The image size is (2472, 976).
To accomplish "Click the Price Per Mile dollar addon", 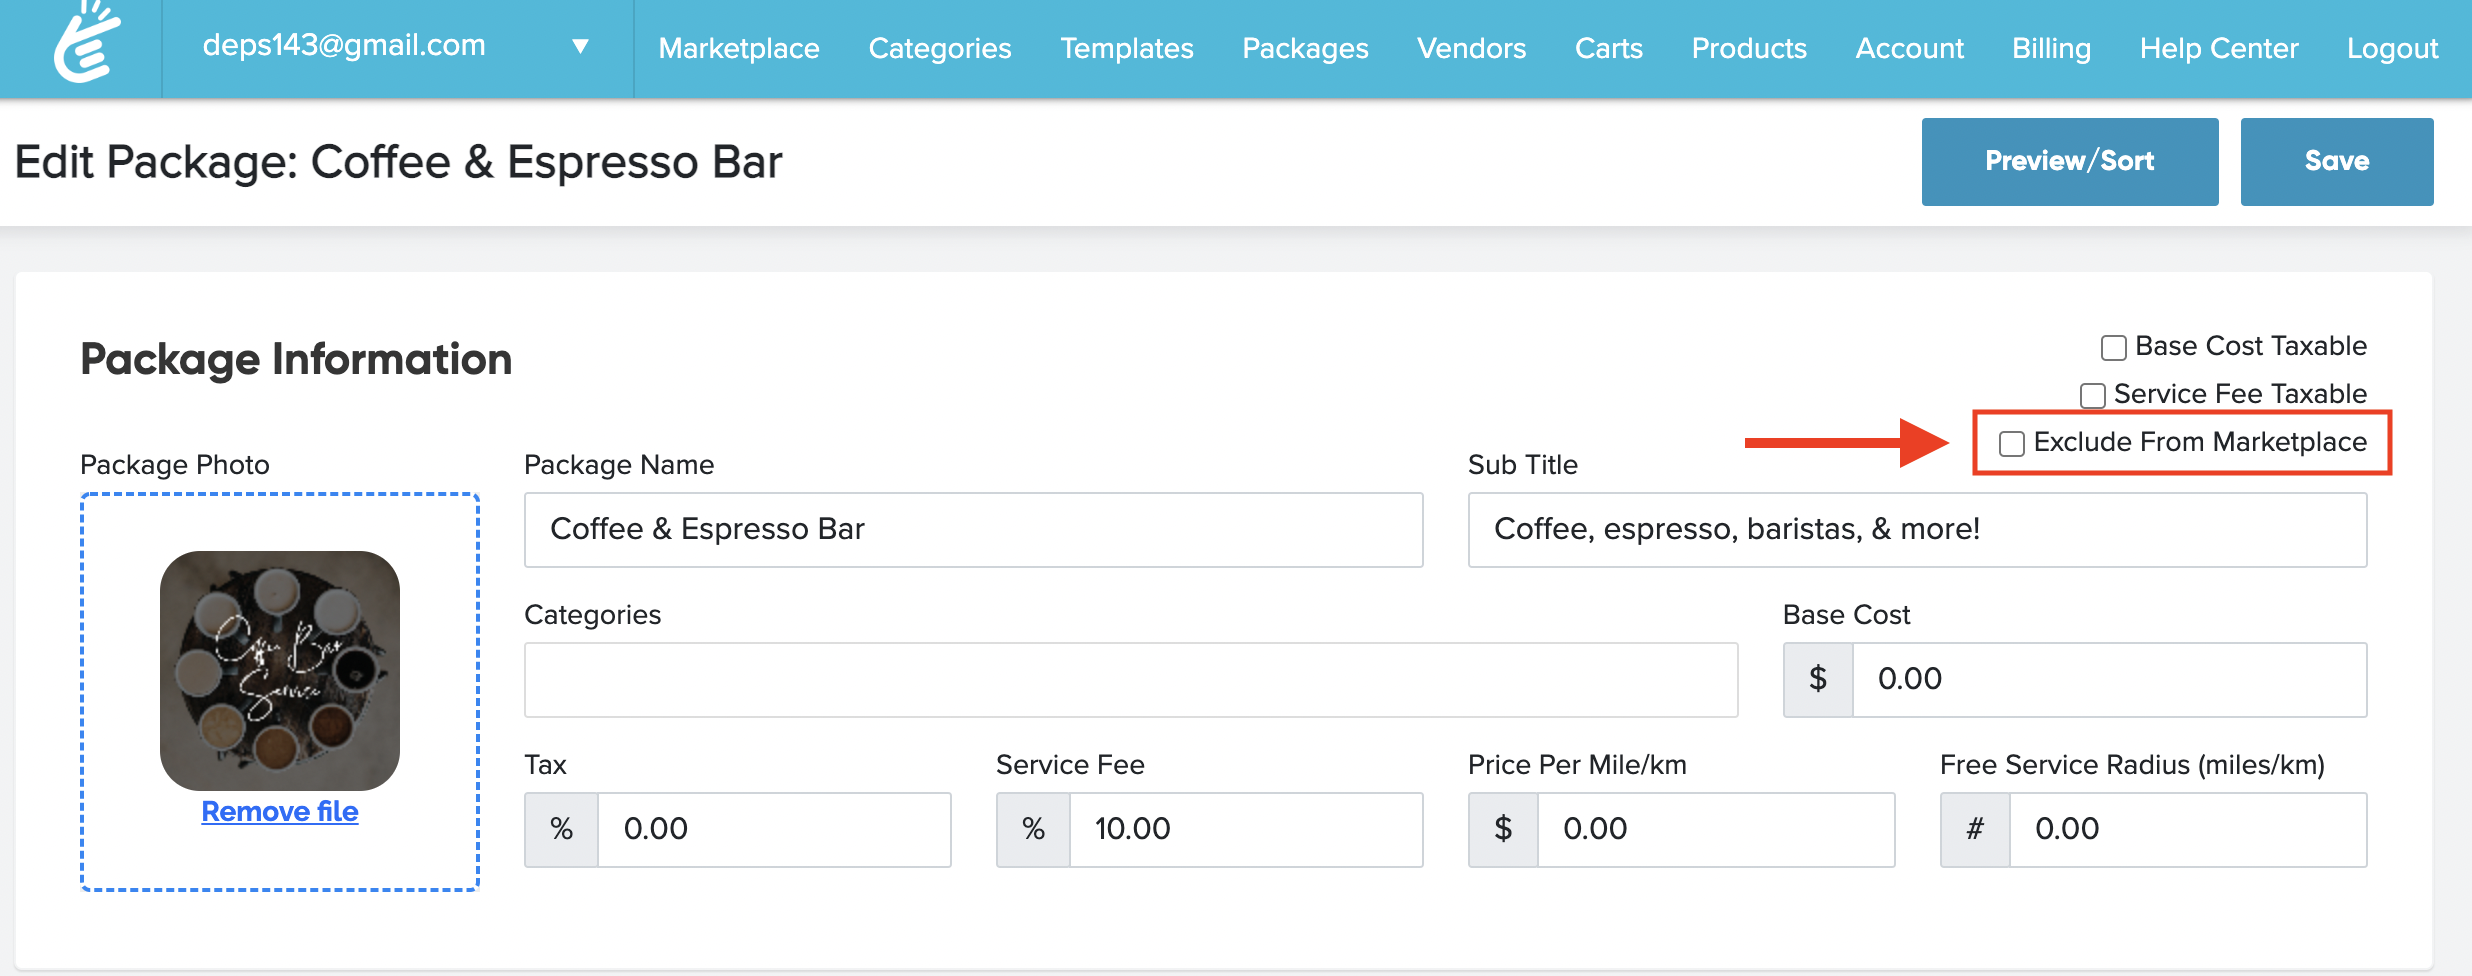I will (x=1503, y=829).
